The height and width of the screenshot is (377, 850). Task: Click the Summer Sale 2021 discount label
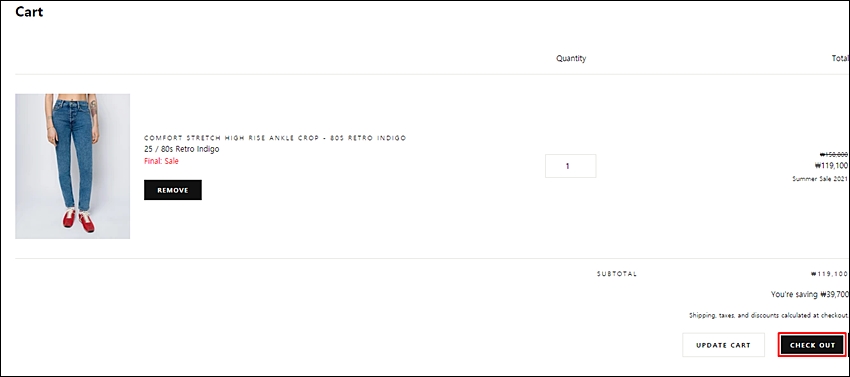820,178
